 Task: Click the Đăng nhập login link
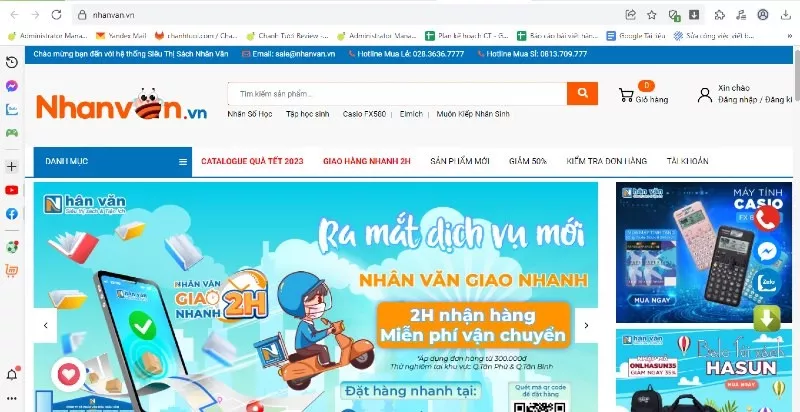(x=738, y=100)
